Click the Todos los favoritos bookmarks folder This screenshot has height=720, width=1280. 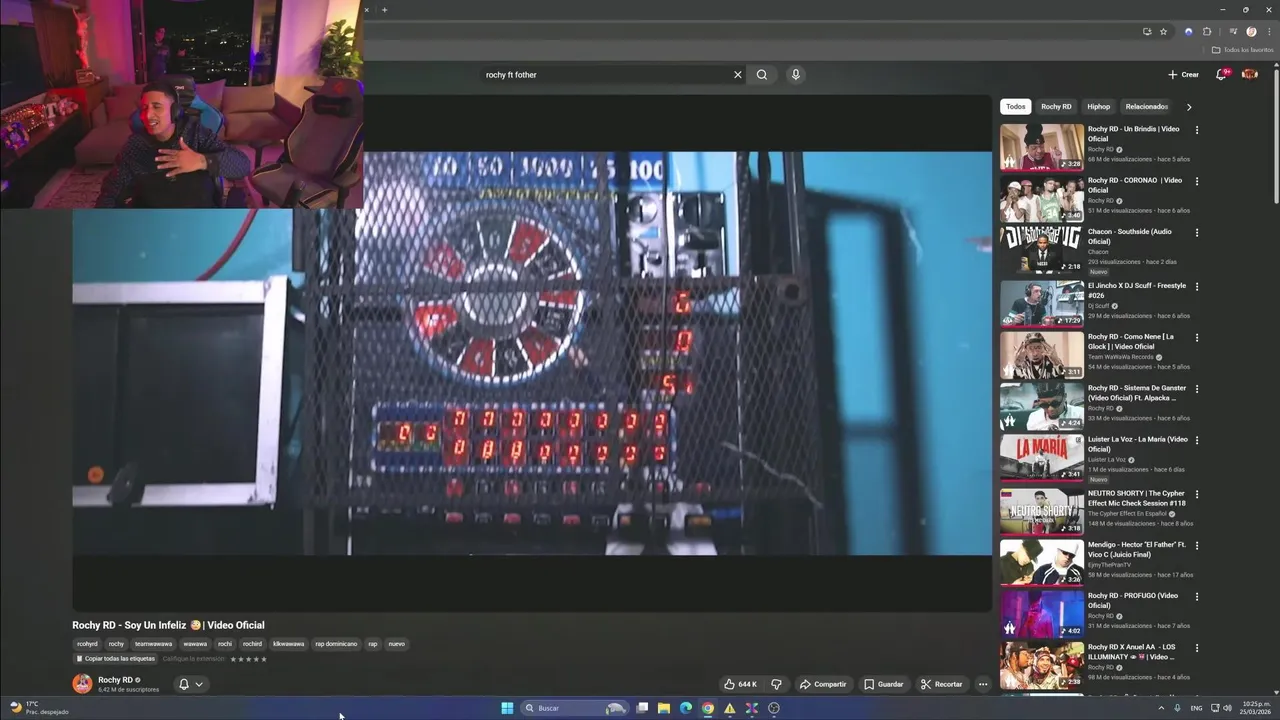(x=1243, y=49)
